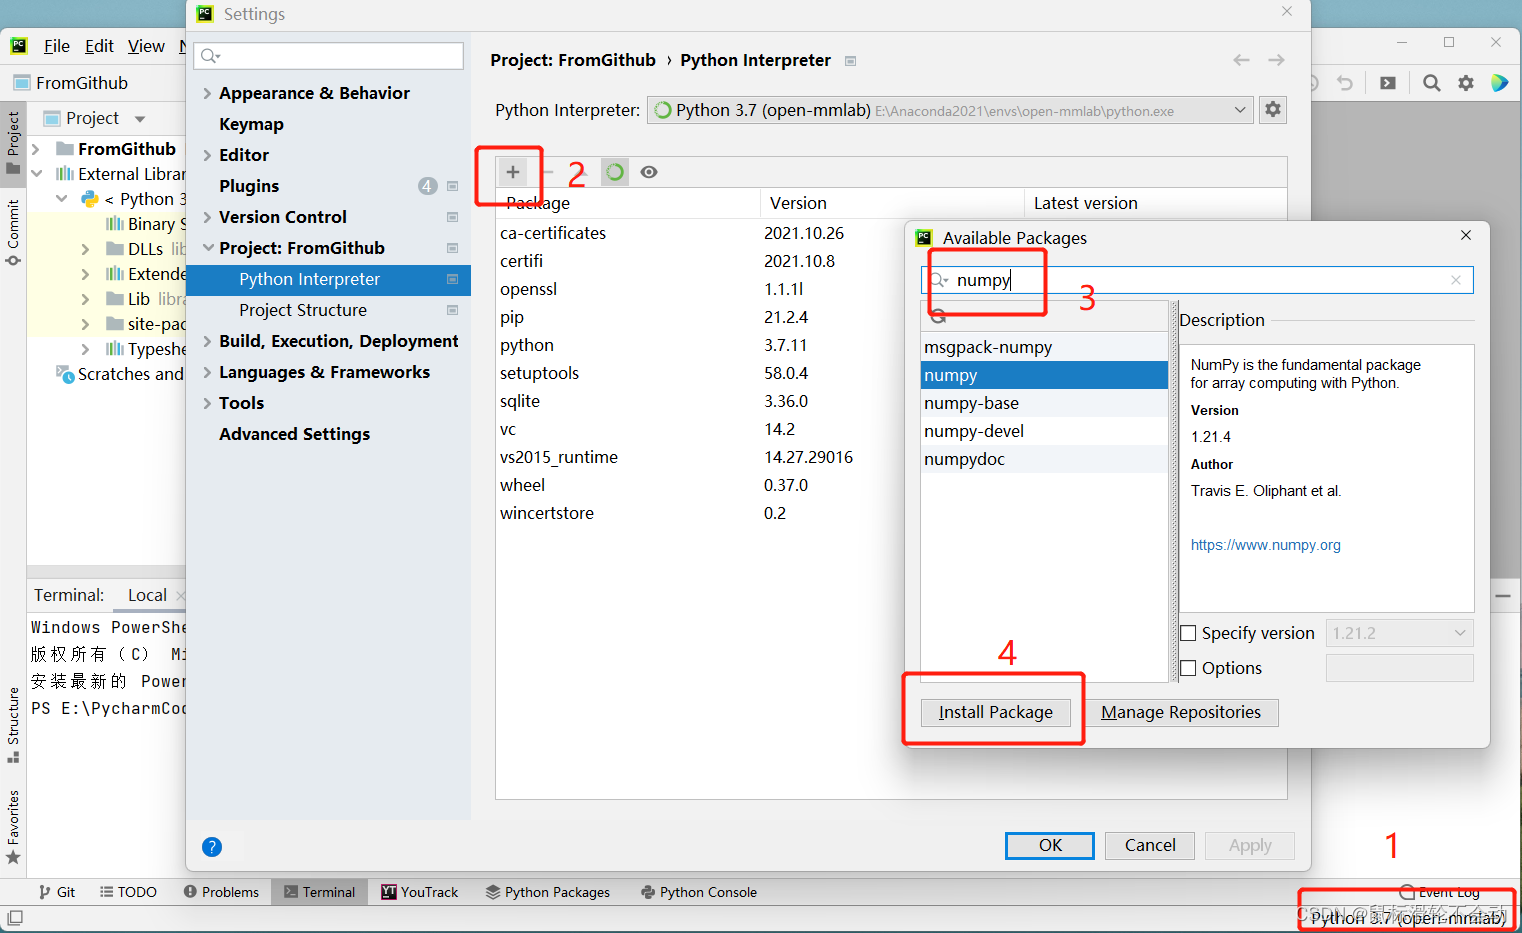Open IDE settings gear in PyCharm toolbar
The width and height of the screenshot is (1522, 933).
pyautogui.click(x=1466, y=83)
